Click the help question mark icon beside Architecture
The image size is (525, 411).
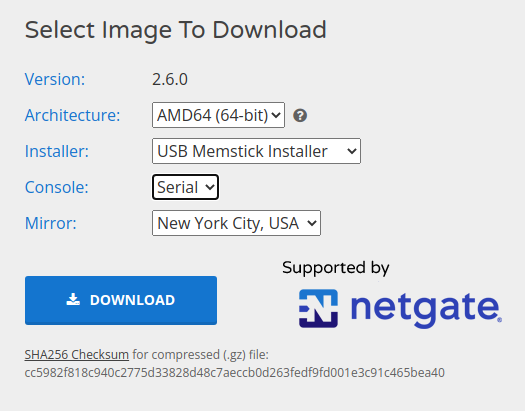click(x=300, y=115)
